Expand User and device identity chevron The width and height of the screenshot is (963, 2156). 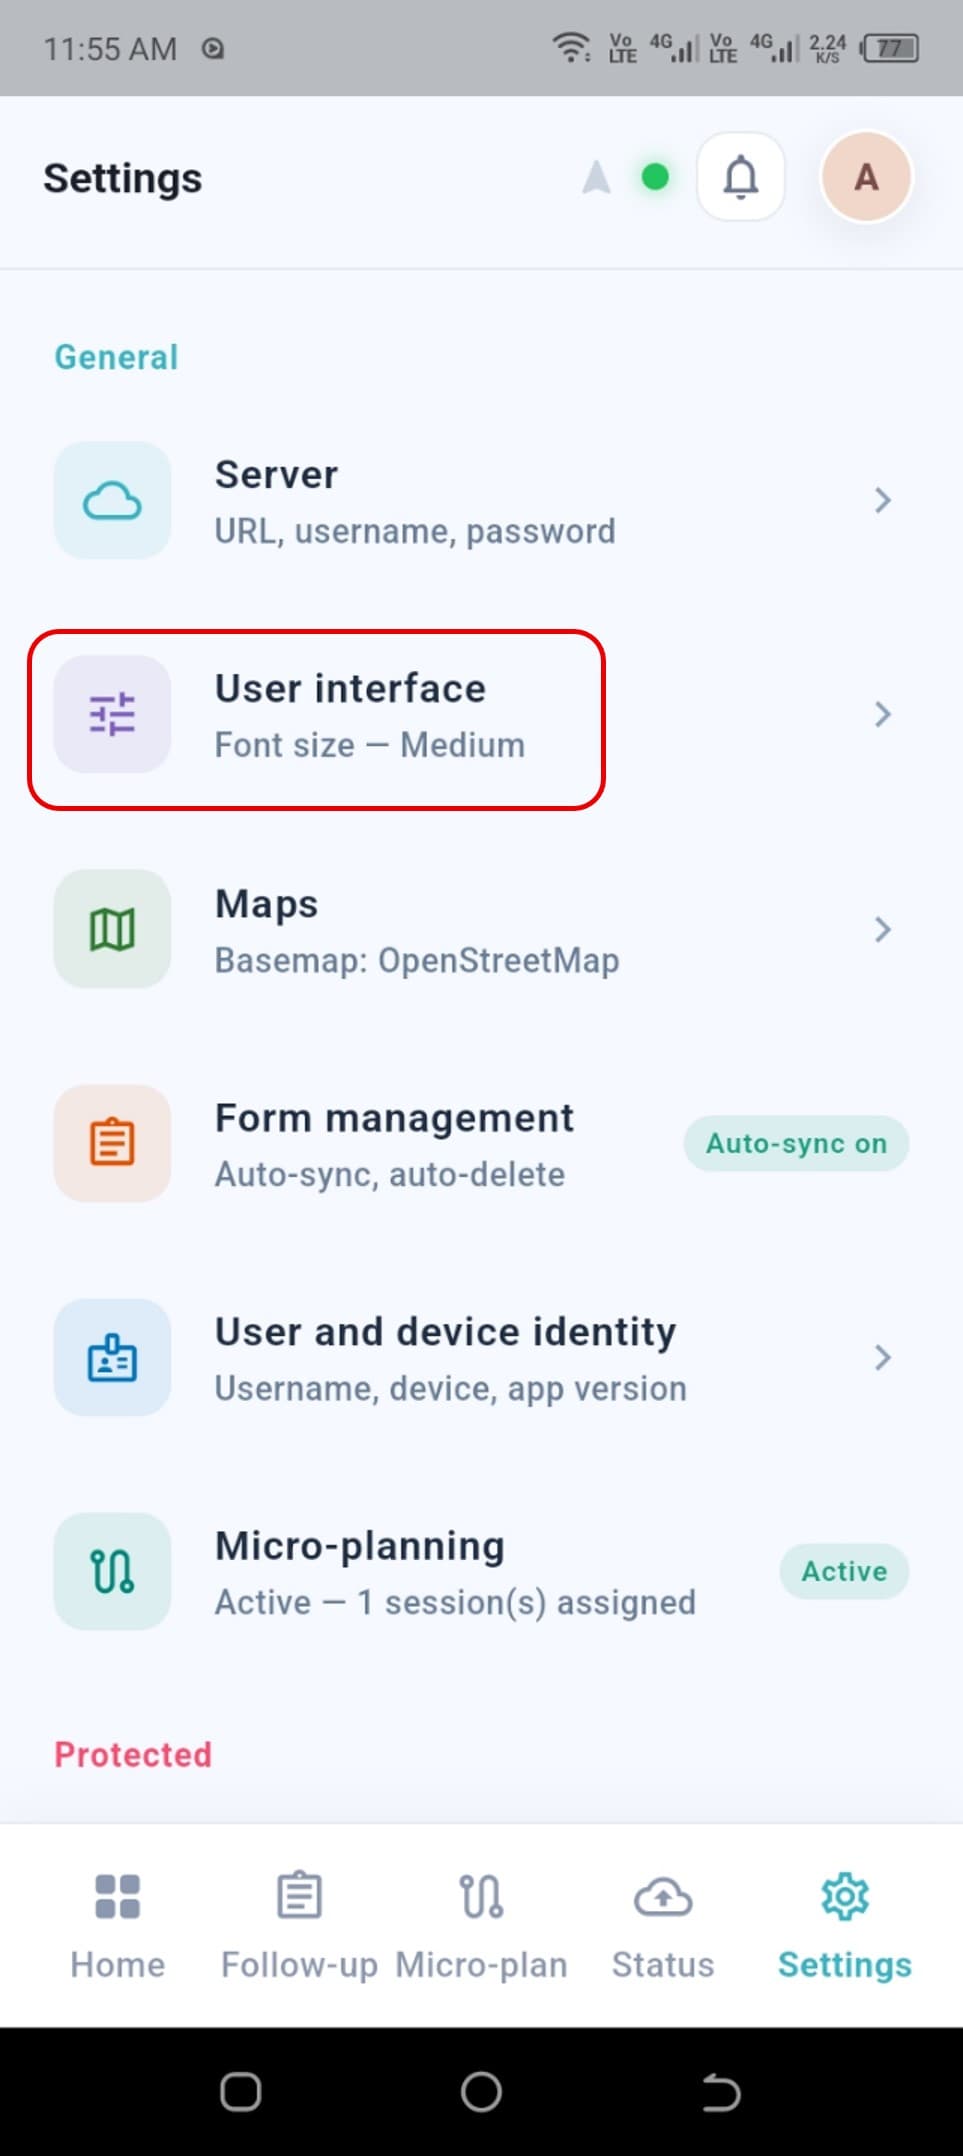[x=882, y=1357]
